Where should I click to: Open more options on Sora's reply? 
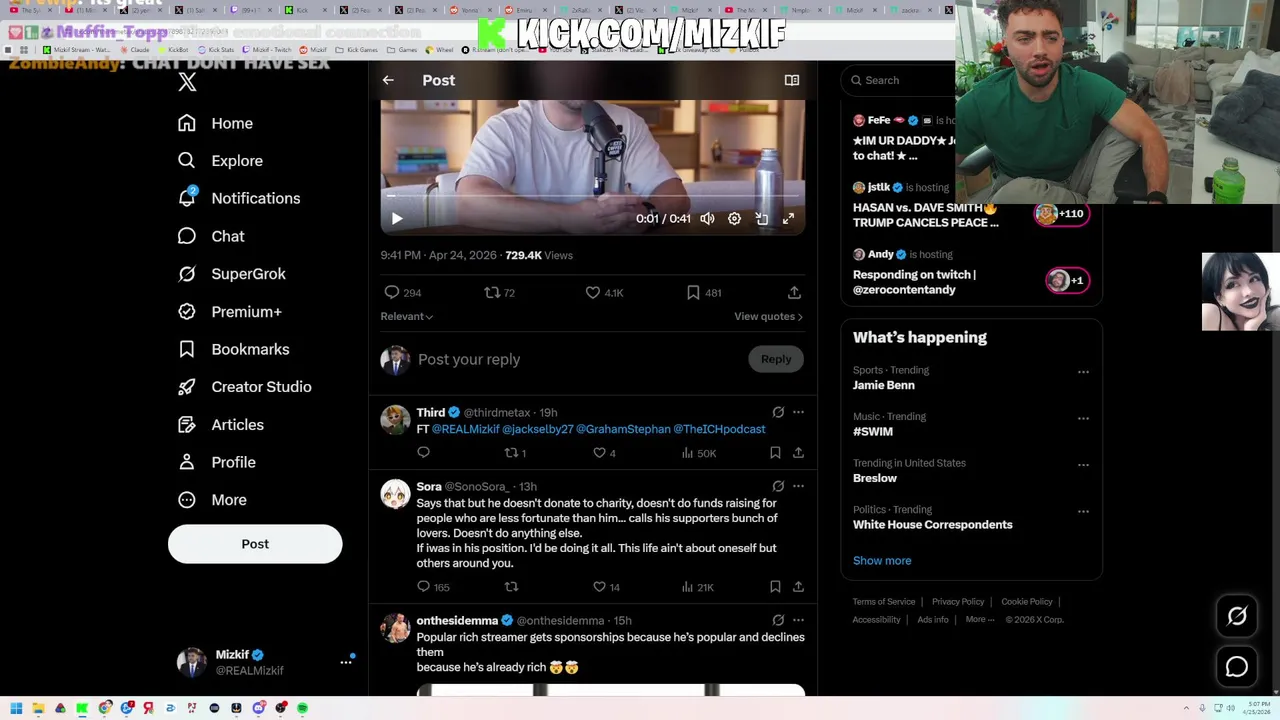[x=798, y=486]
